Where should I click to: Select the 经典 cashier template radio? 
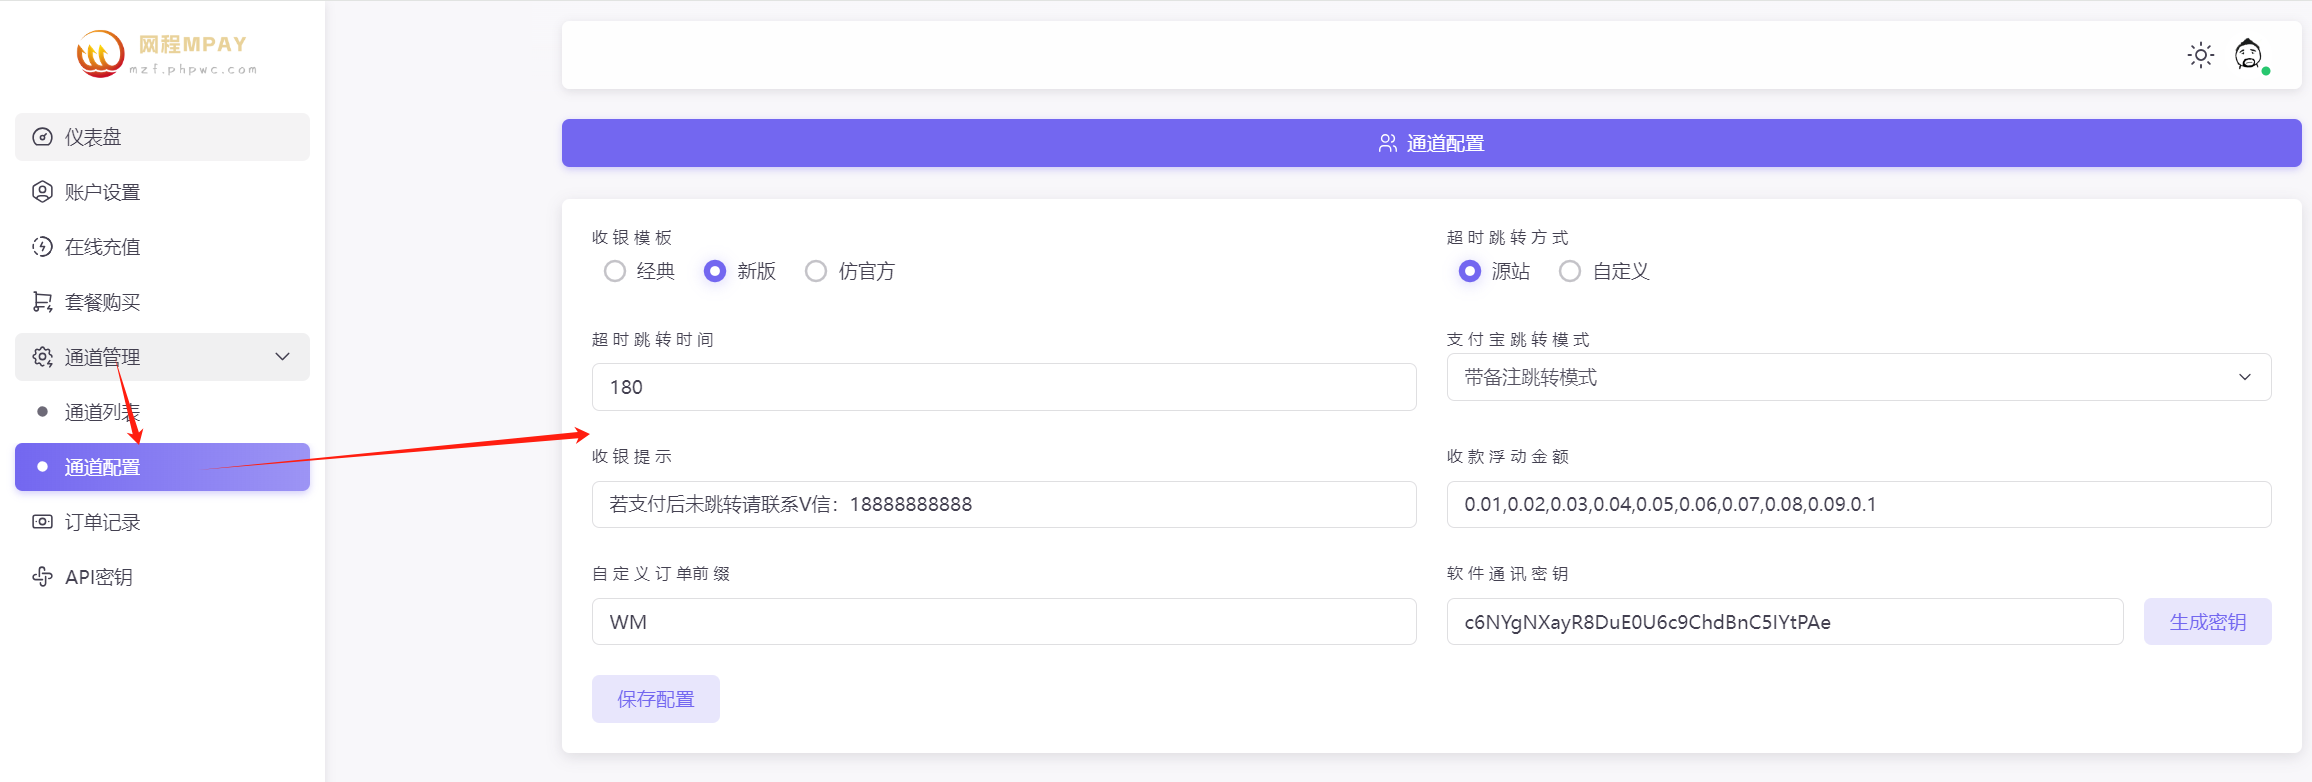pyautogui.click(x=615, y=271)
